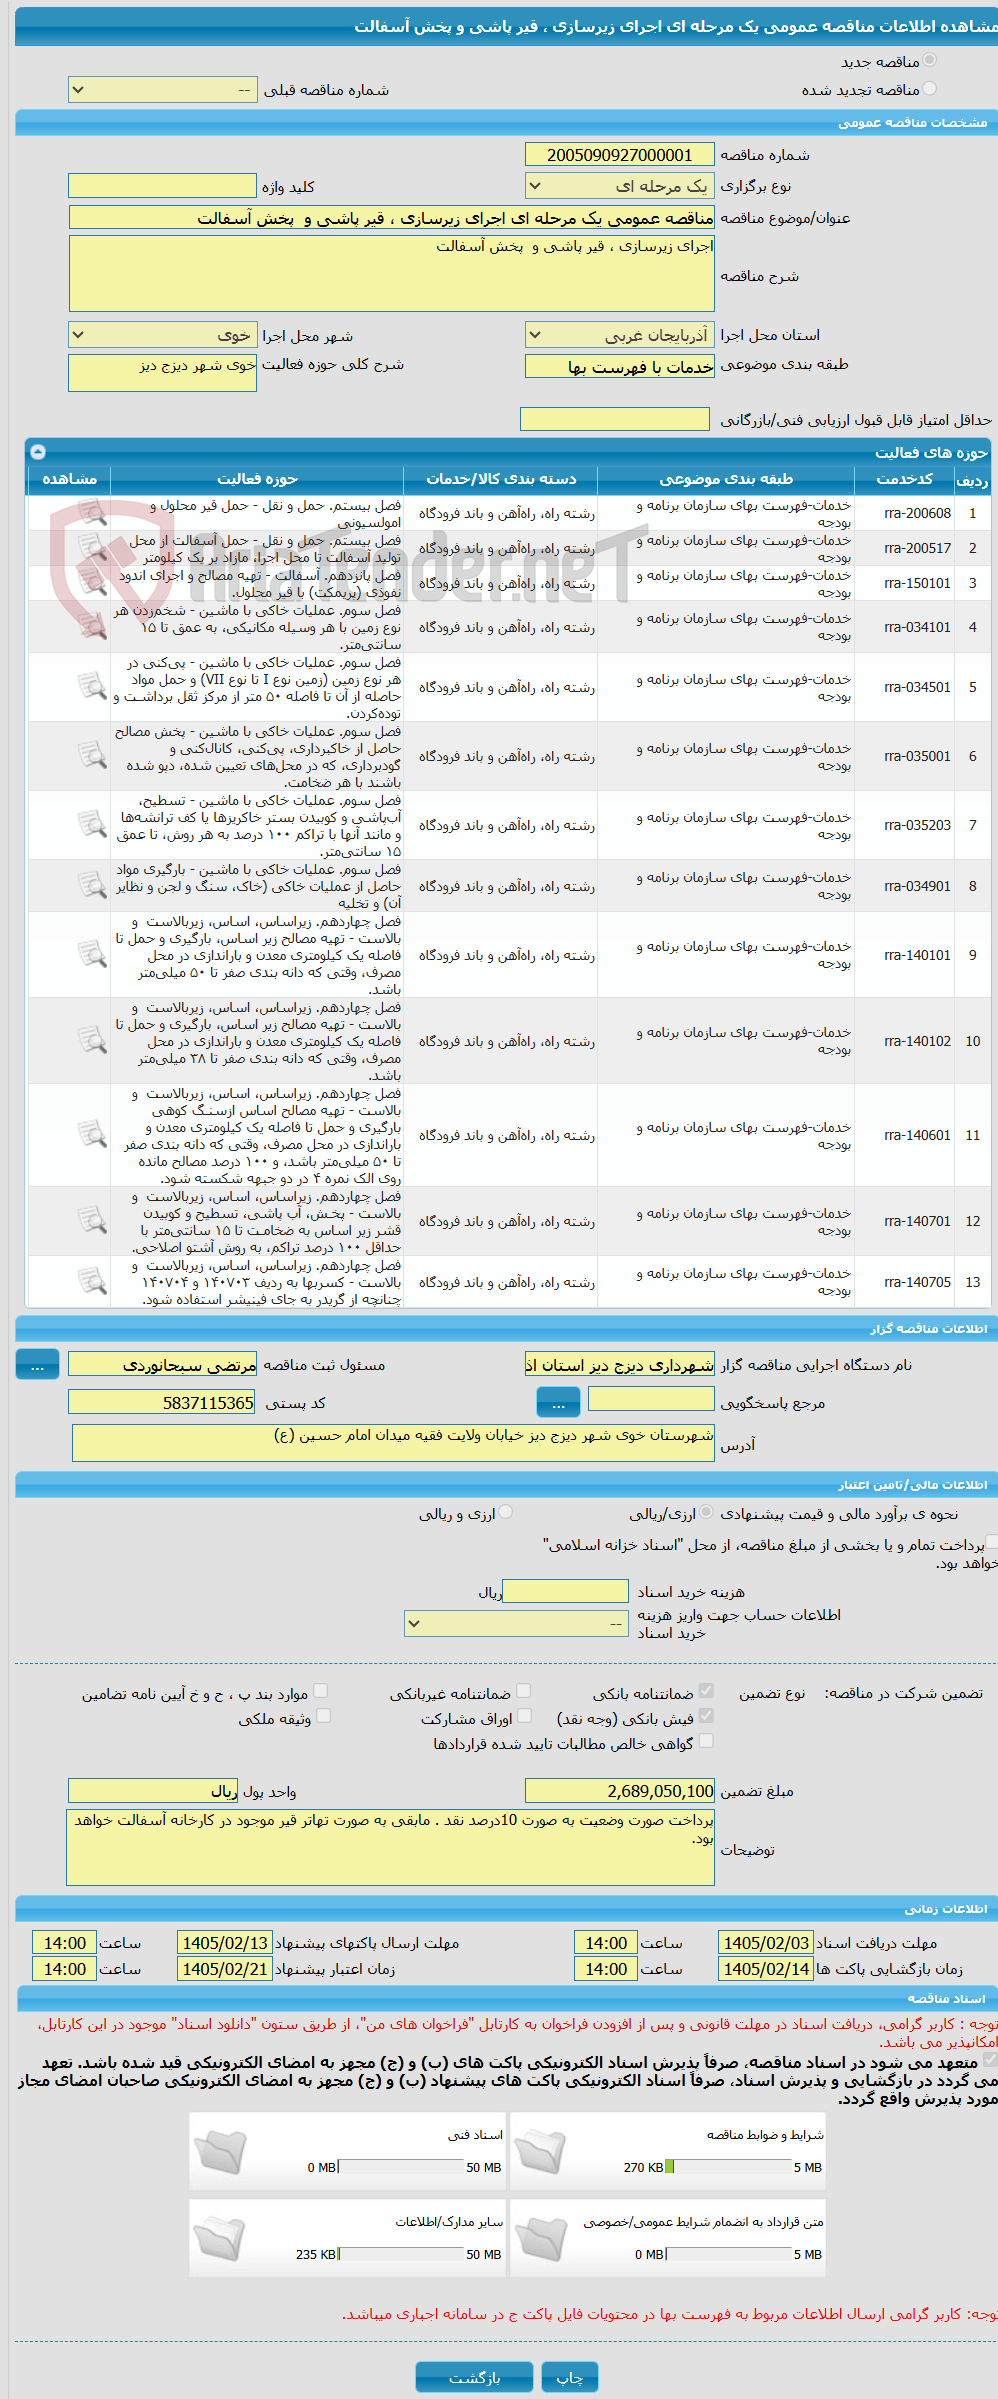Click the view magnifier icon for row rra-200608
998x2399 pixels.
92,513
